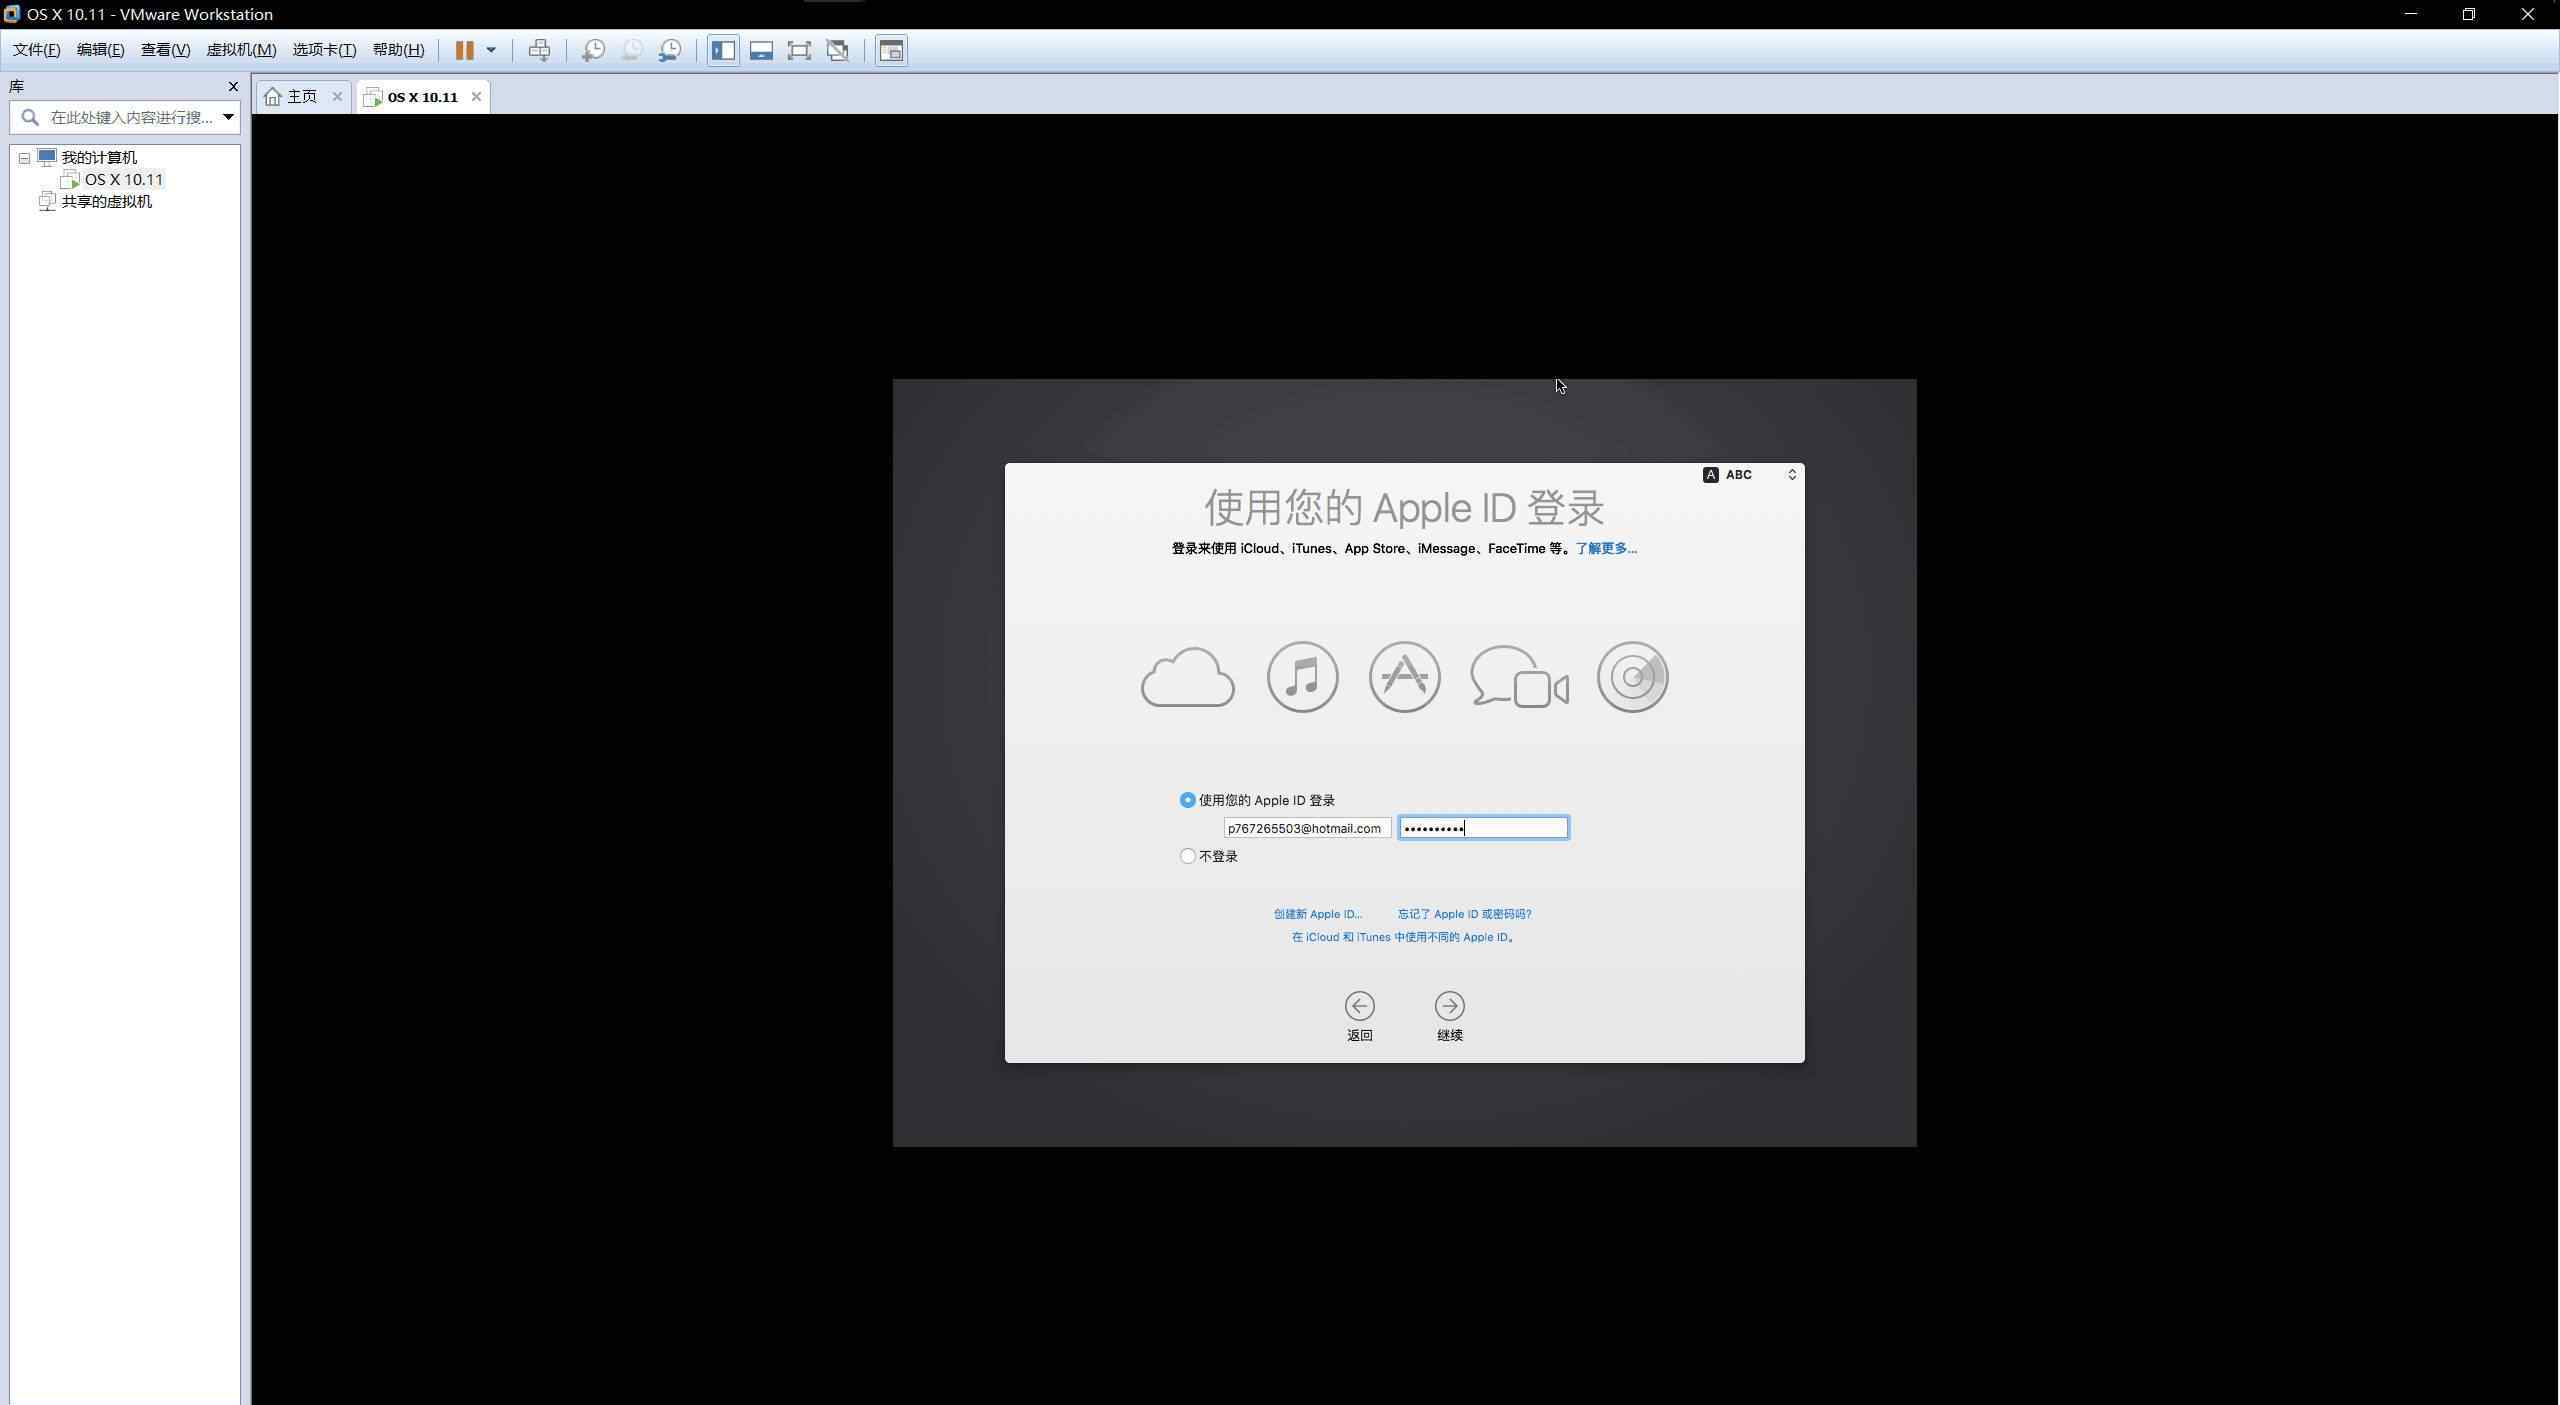Click the '创建新 Apple ID...' link
The width and height of the screenshot is (2560, 1405).
point(1317,914)
